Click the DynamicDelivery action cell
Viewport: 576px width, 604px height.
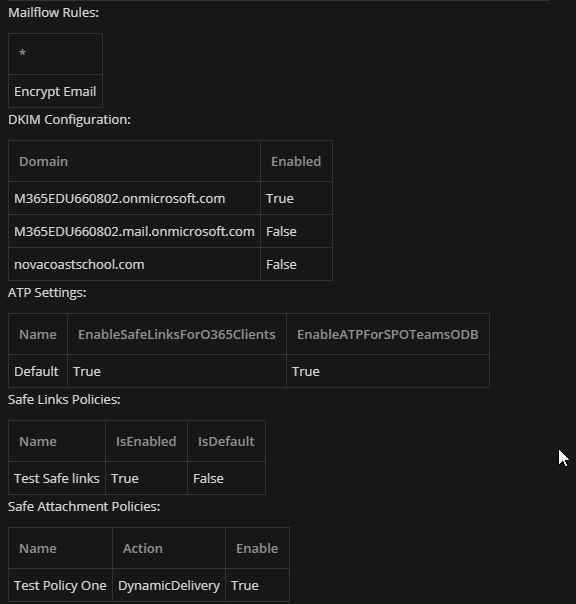click(x=169, y=586)
